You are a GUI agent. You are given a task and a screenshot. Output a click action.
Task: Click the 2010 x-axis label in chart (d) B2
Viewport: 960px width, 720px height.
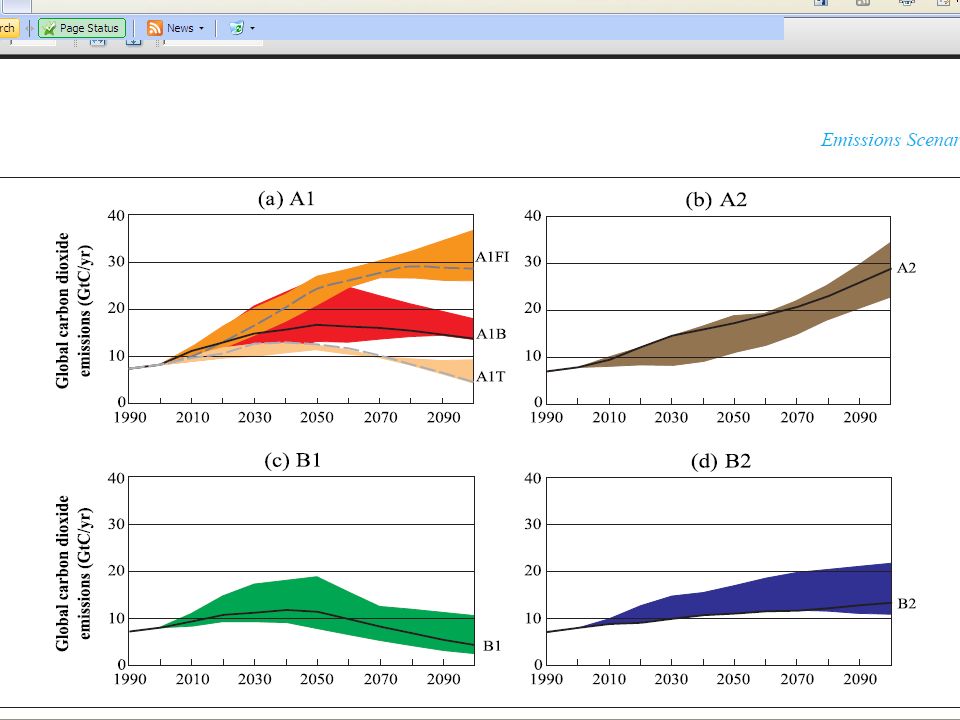(609, 679)
